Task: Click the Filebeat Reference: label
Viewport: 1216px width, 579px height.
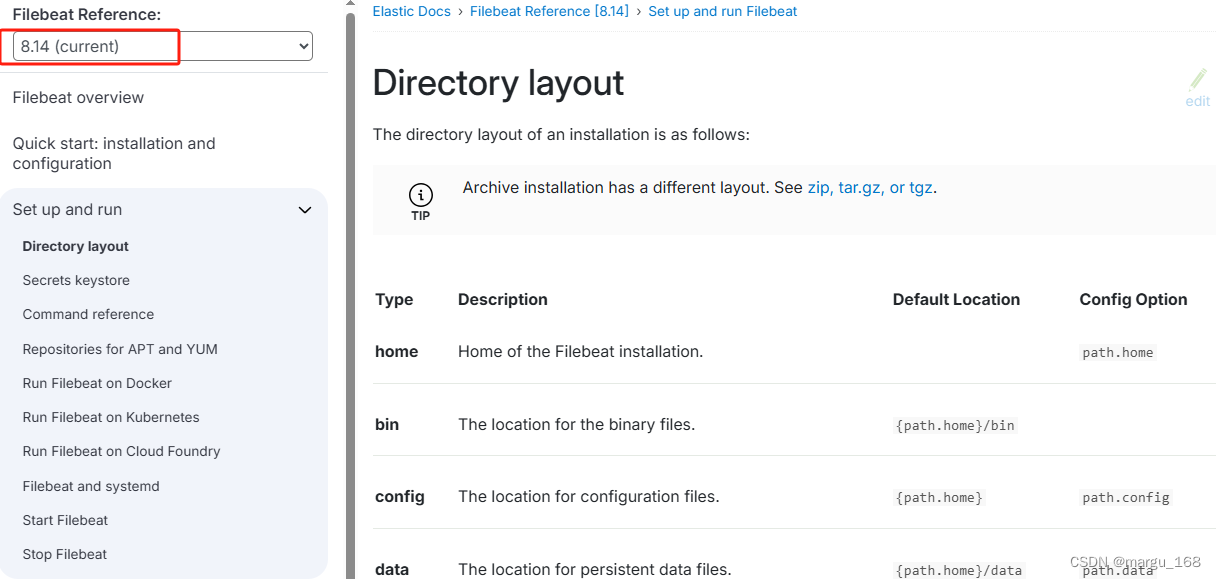Action: click(x=86, y=14)
